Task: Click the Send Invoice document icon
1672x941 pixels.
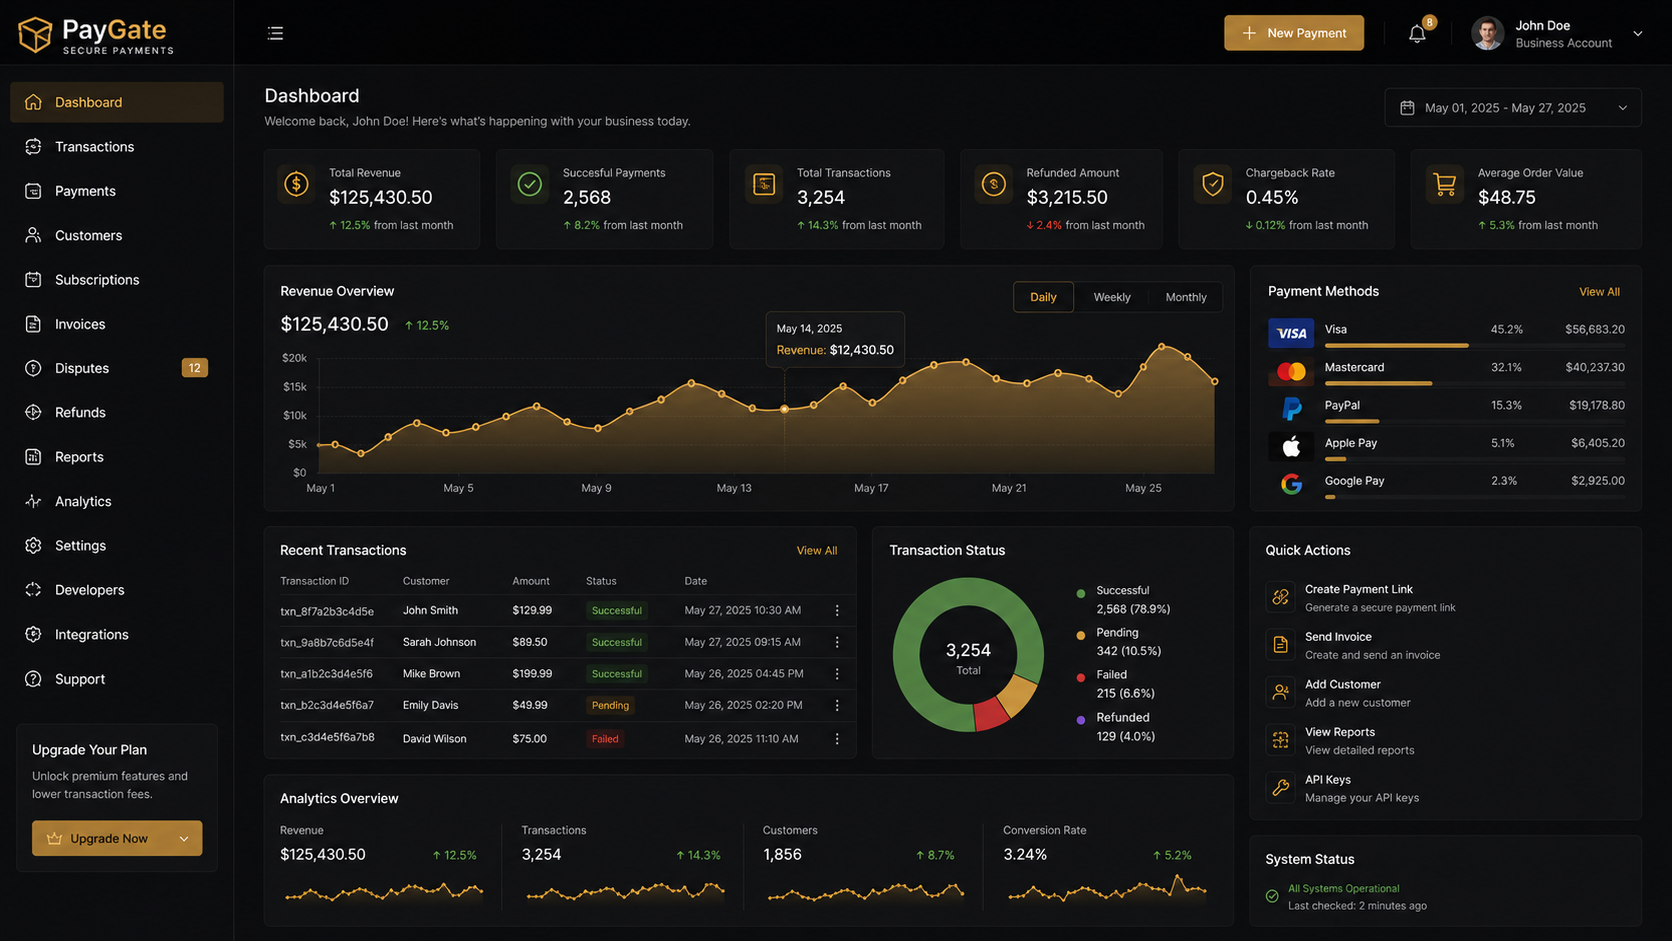Action: click(x=1280, y=645)
